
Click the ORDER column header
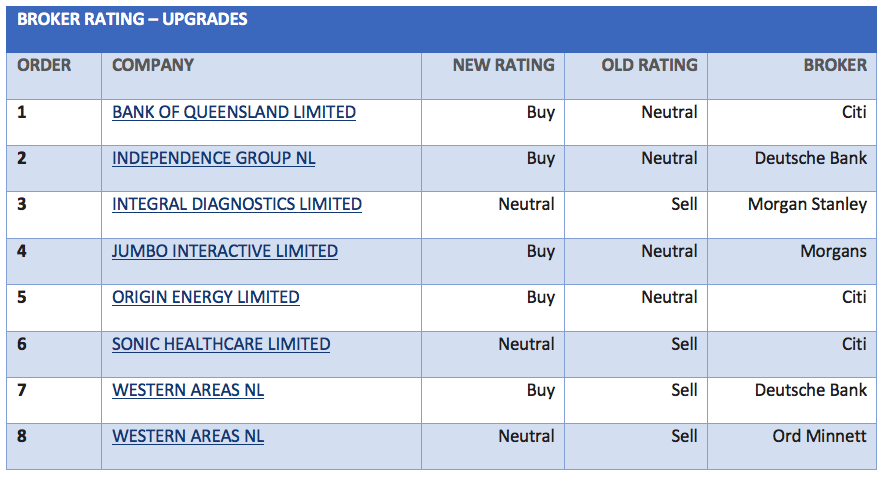(x=44, y=65)
